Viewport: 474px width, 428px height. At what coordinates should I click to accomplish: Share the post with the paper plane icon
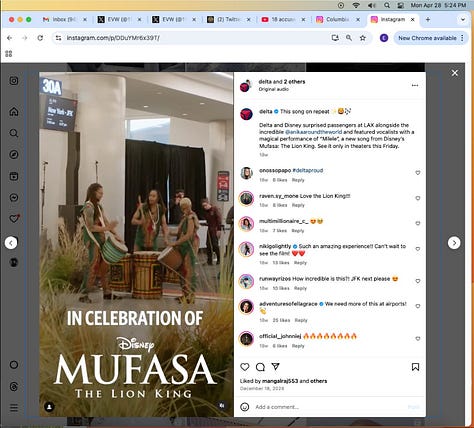click(x=275, y=367)
